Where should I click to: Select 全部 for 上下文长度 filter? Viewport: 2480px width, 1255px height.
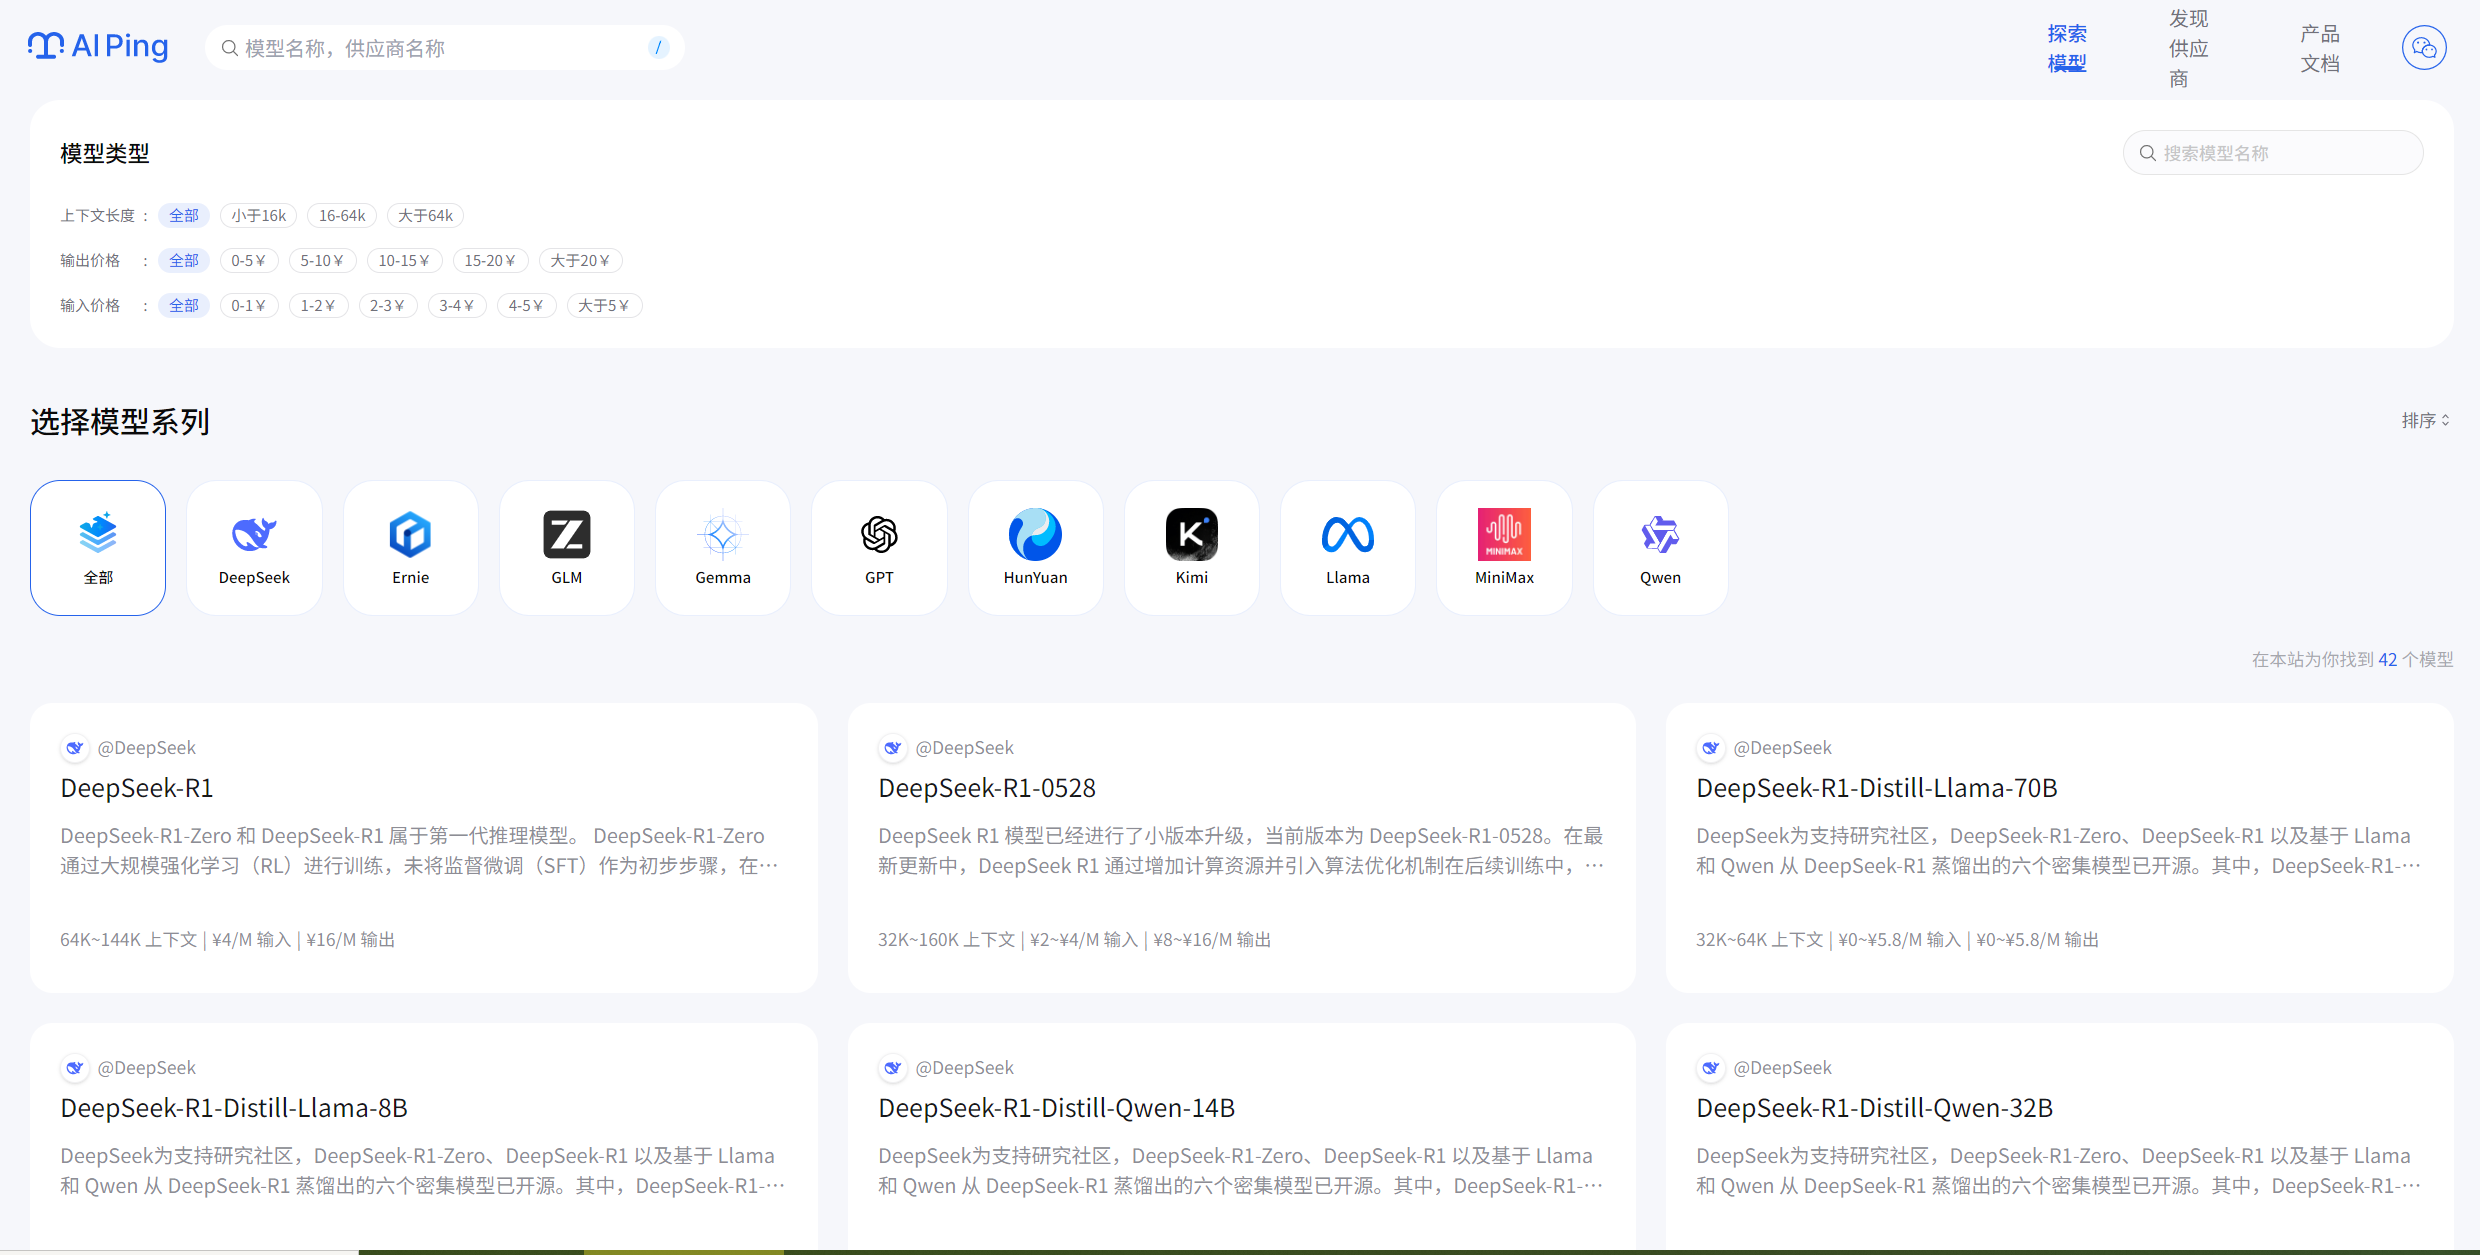[x=184, y=216]
